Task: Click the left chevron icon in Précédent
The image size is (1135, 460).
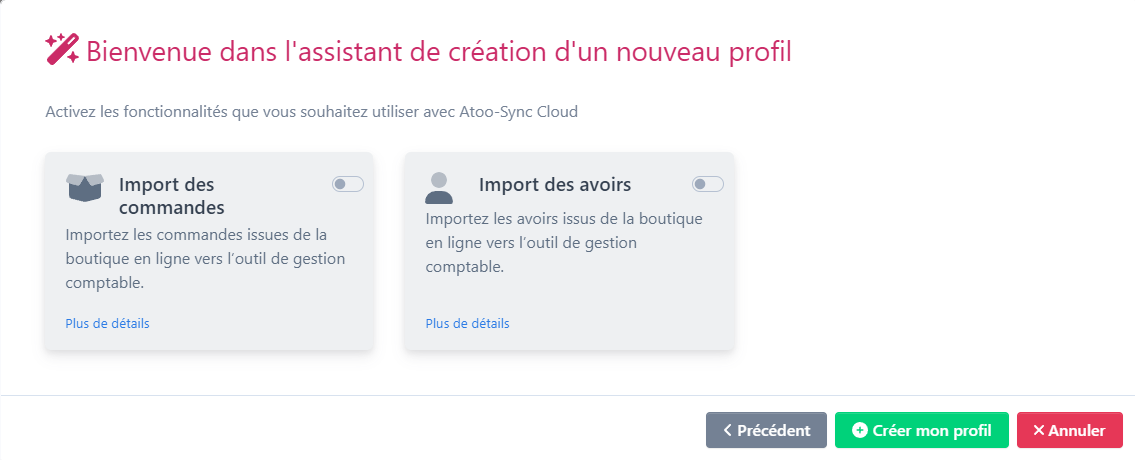Action: (727, 430)
